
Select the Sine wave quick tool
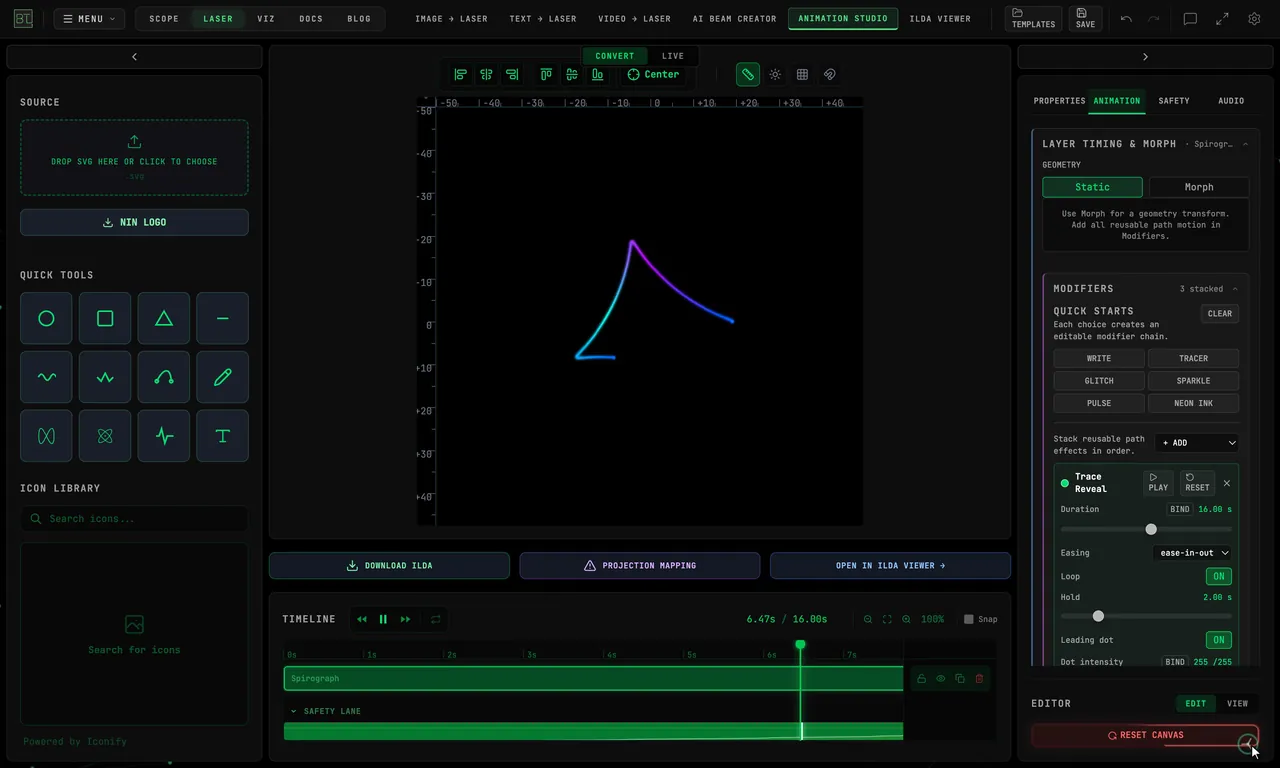46,377
